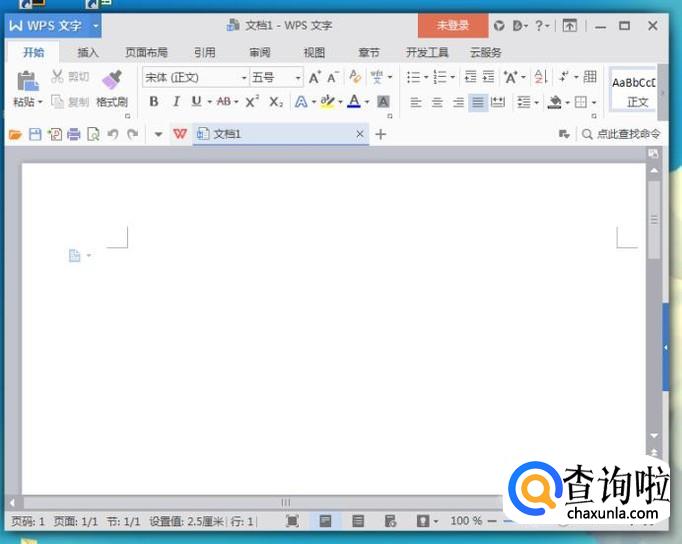Toggle justified paragraph alignment
Viewport: 682px width, 544px height.
(478, 103)
